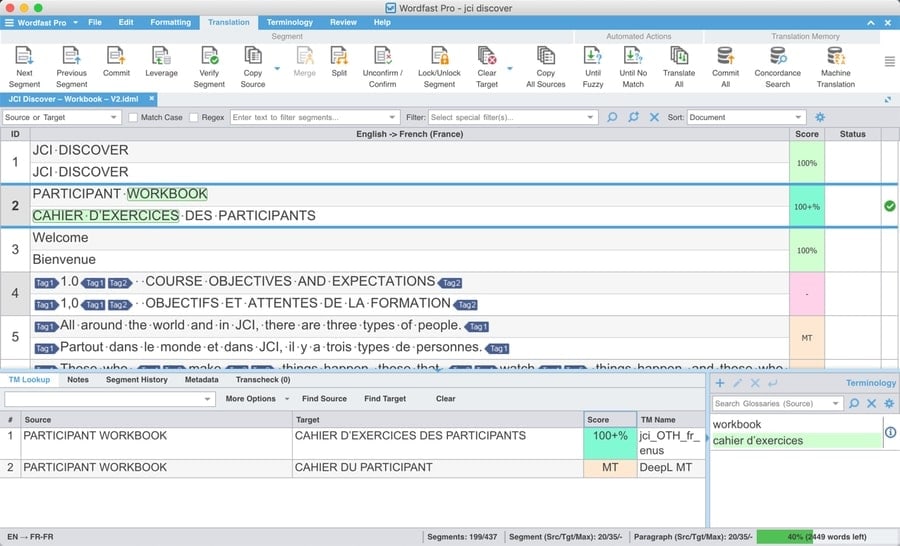The image size is (900, 546).
Task: Open the Notes tab
Action: (x=77, y=380)
